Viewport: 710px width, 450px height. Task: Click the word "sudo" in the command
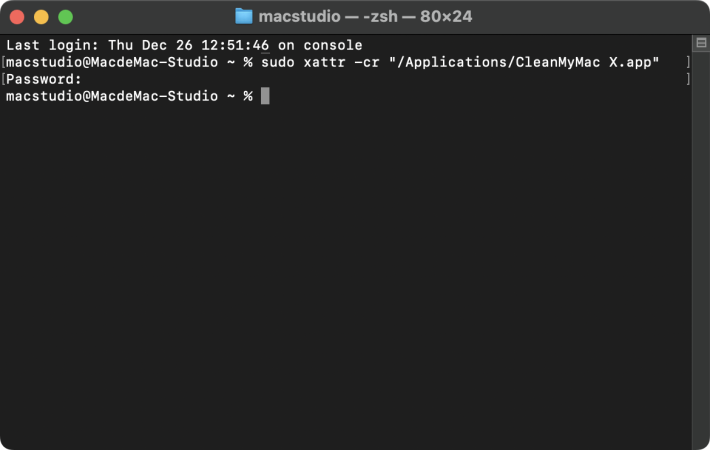(x=278, y=62)
